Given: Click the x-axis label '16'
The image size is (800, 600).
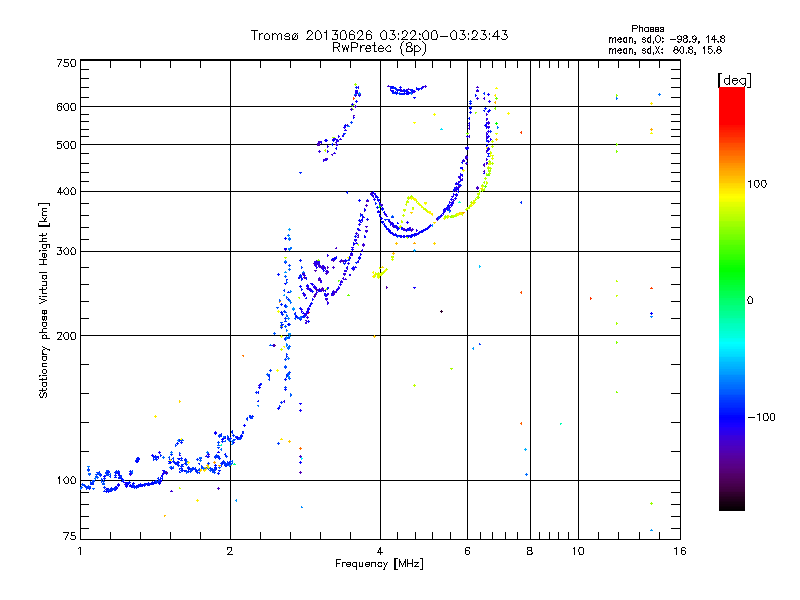Looking at the screenshot, I should pyautogui.click(x=680, y=551).
